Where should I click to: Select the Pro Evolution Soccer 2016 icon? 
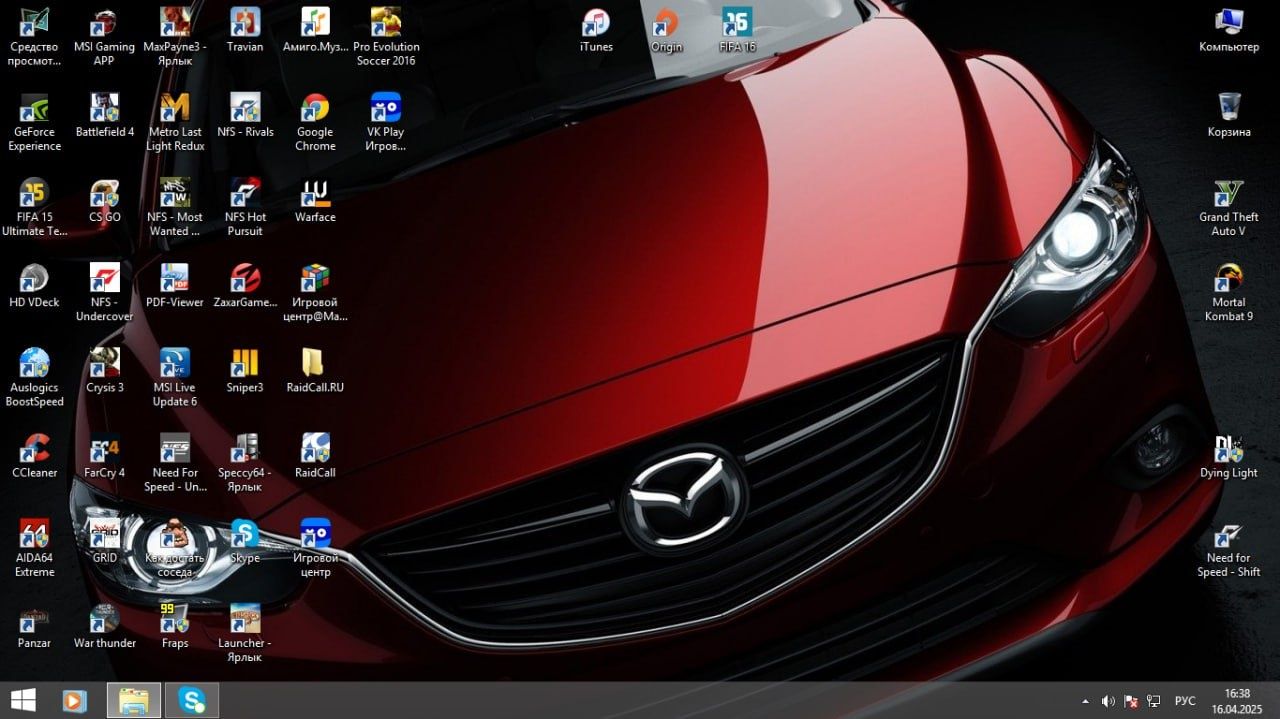coord(386,37)
